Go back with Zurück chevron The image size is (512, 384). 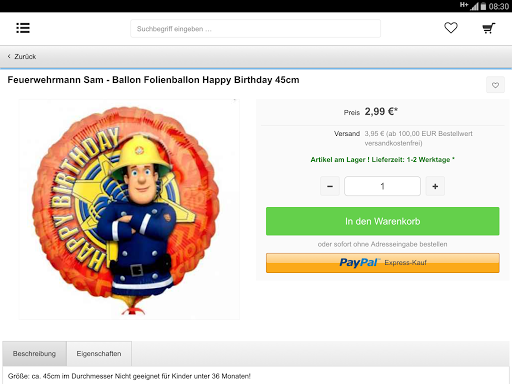pos(9,56)
